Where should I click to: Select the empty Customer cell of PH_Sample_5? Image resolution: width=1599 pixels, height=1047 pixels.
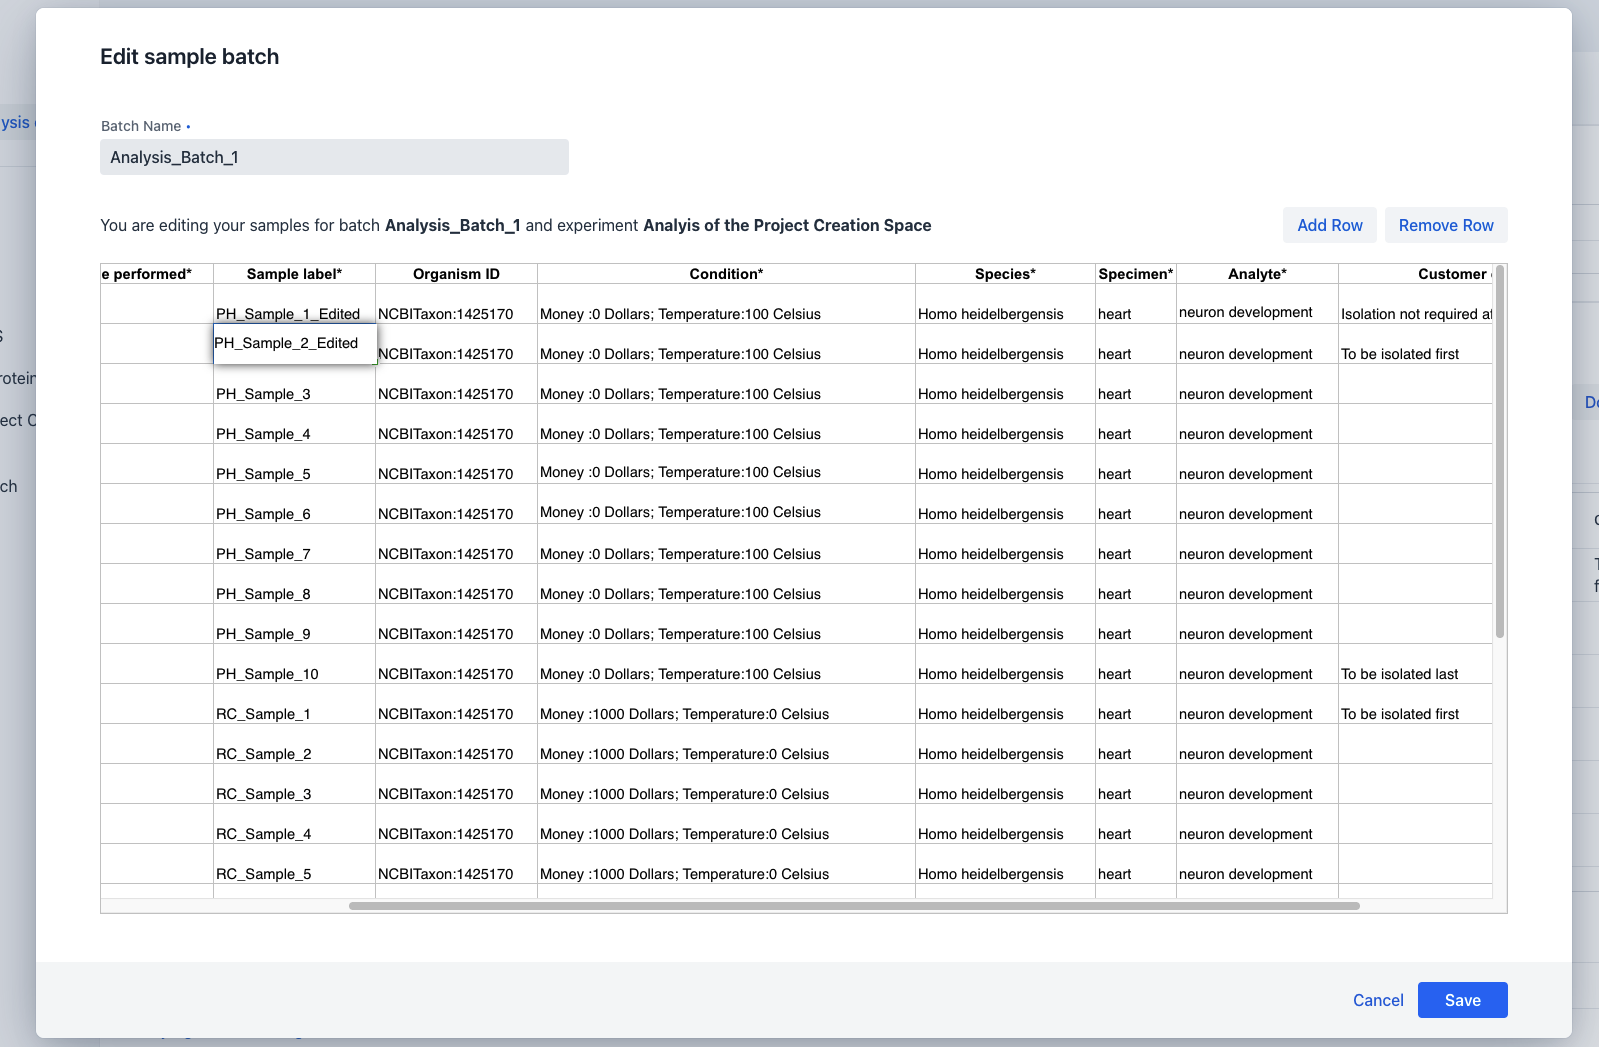[1415, 464]
